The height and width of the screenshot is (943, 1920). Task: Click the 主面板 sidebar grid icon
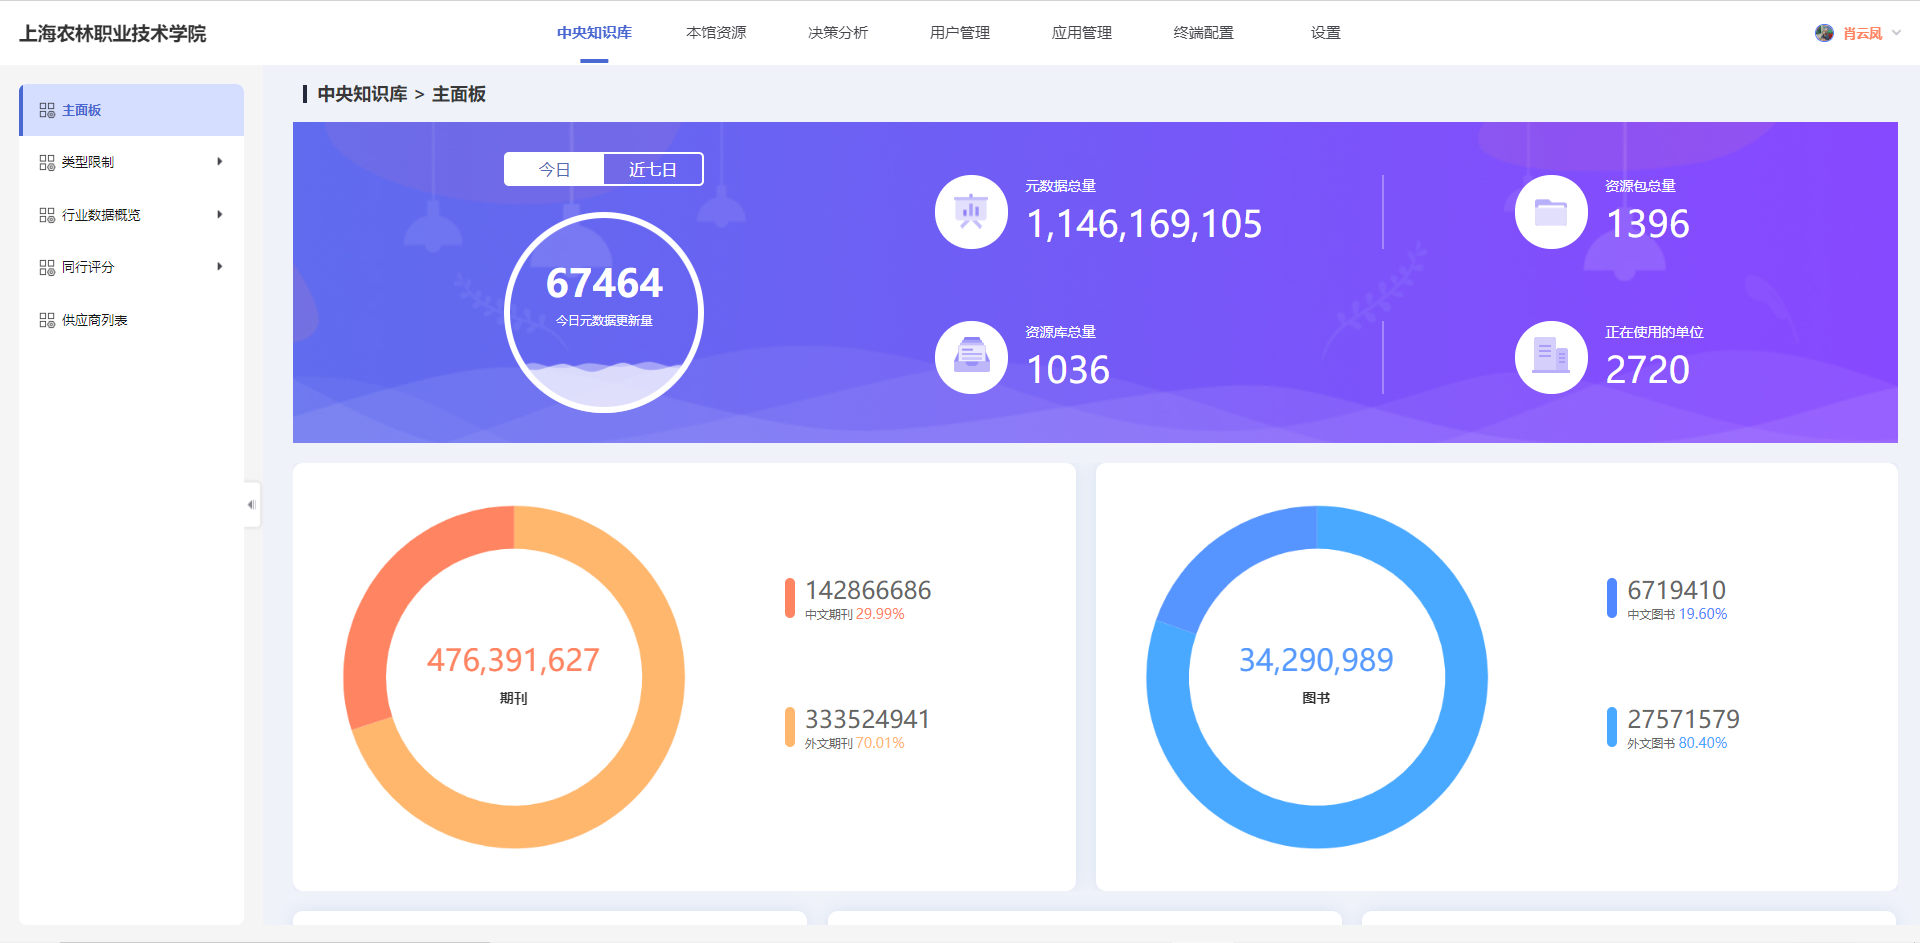click(x=47, y=110)
